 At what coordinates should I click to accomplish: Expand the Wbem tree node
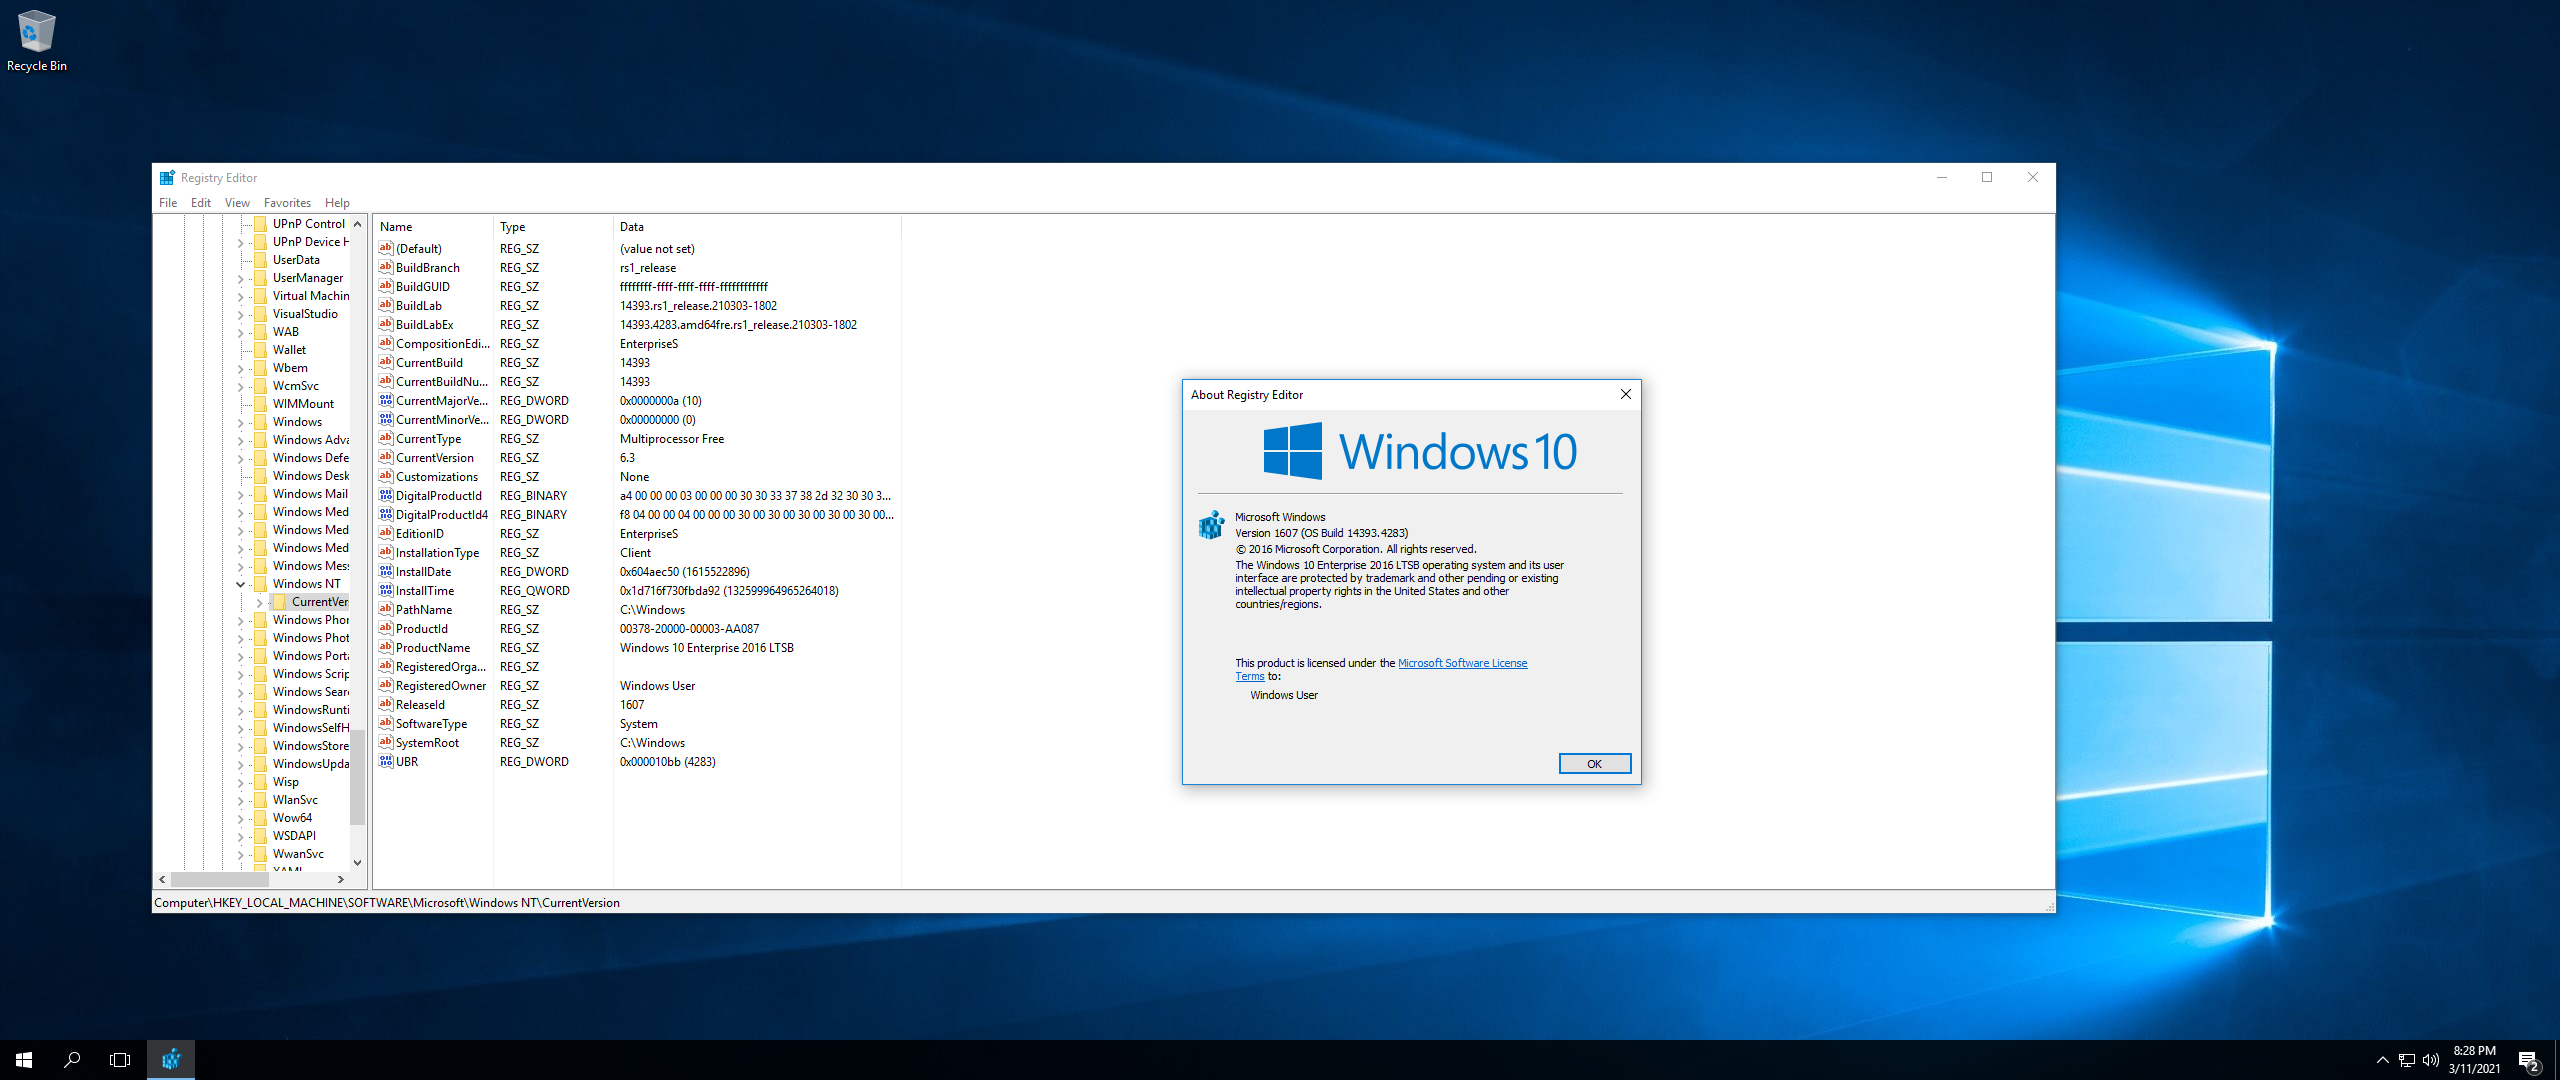click(240, 368)
